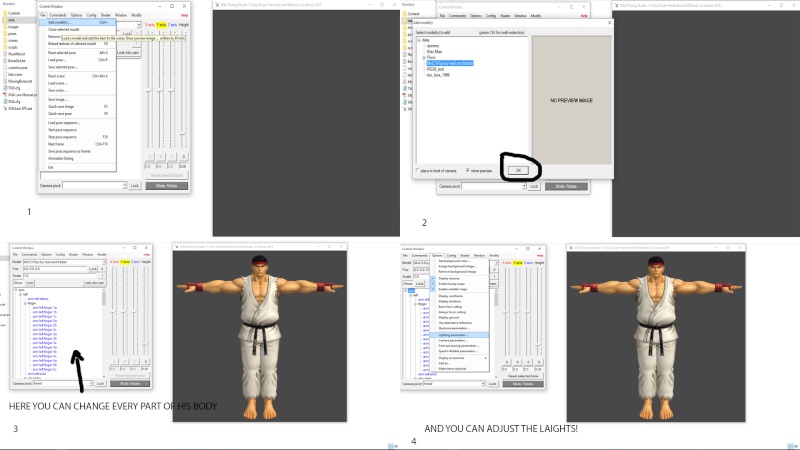This screenshot has width=800, height=450.
Task: Choose 'Load pose...' in File menu
Action: tap(78, 60)
